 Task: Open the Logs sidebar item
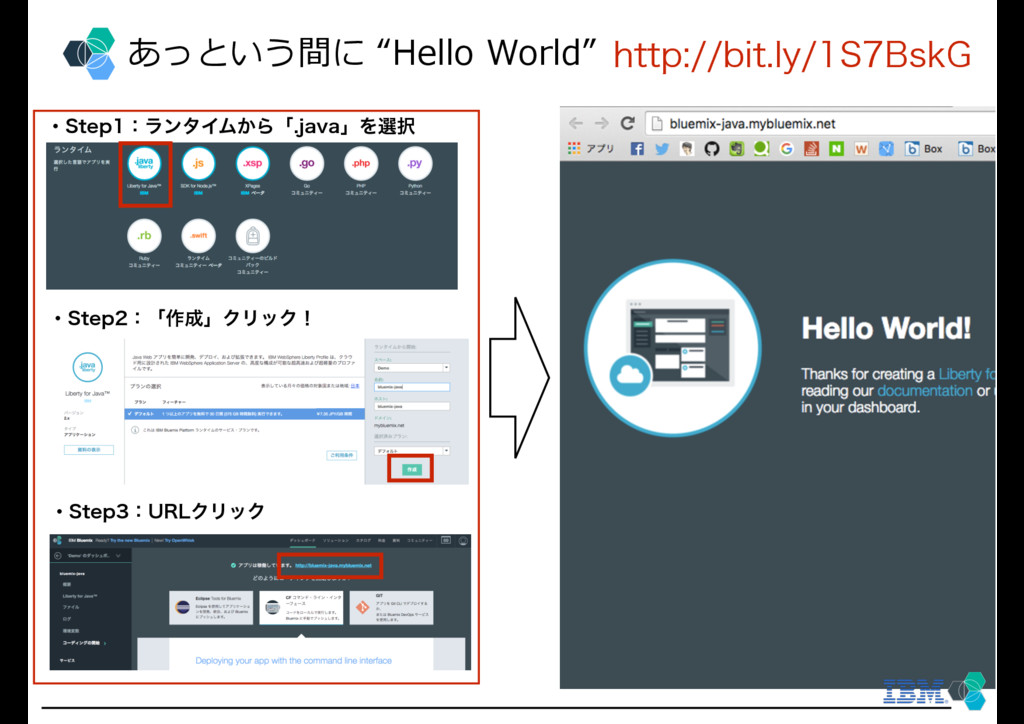pos(67,619)
